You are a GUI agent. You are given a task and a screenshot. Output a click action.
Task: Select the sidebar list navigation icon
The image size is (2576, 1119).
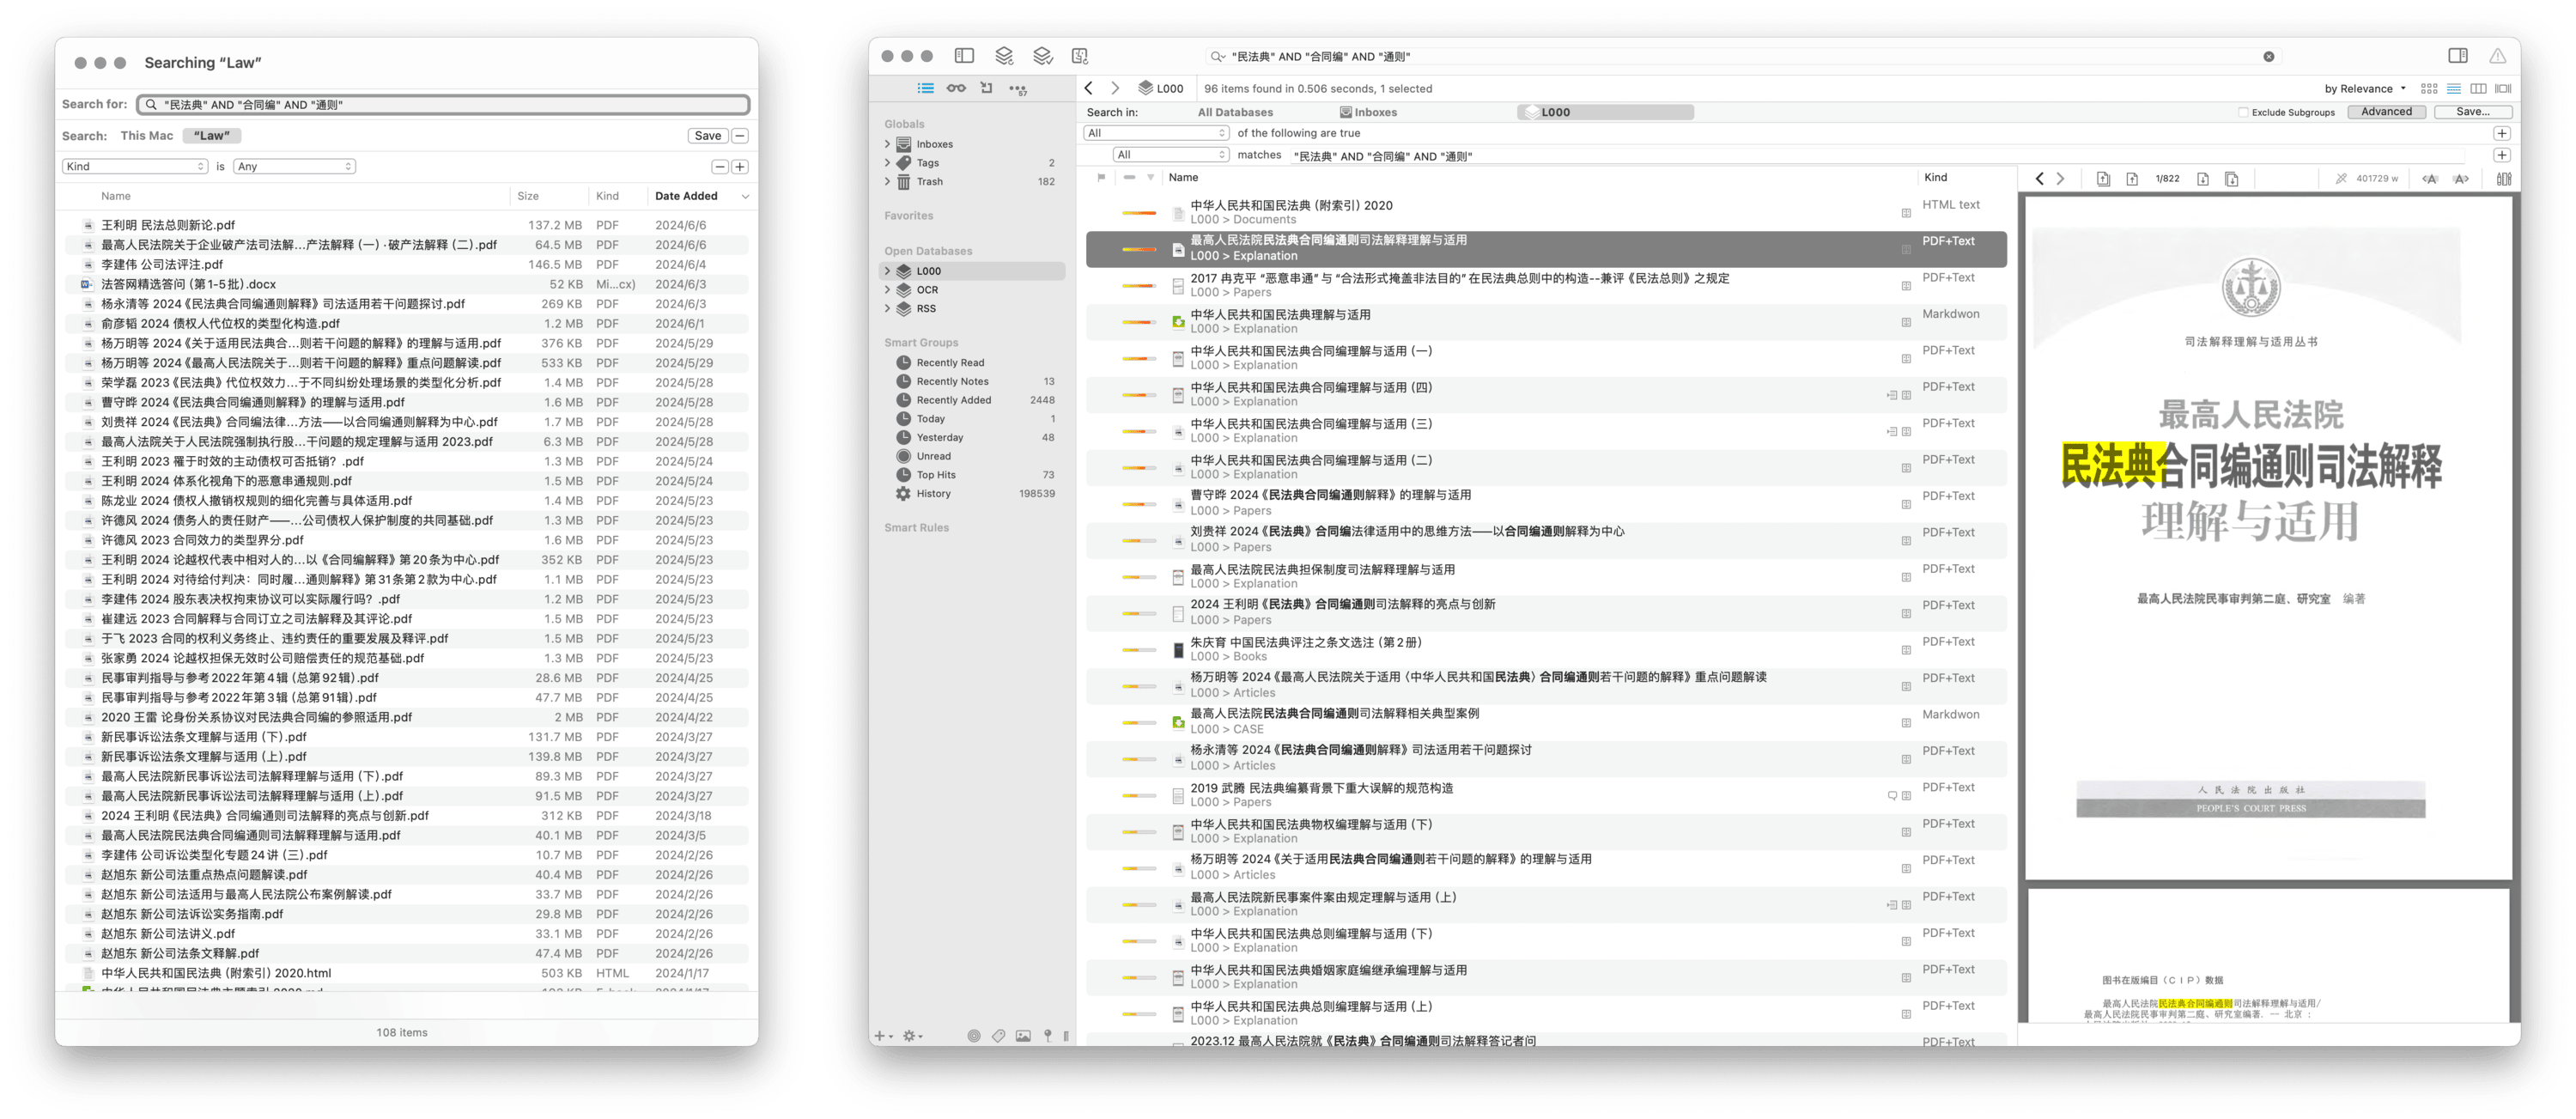(926, 88)
